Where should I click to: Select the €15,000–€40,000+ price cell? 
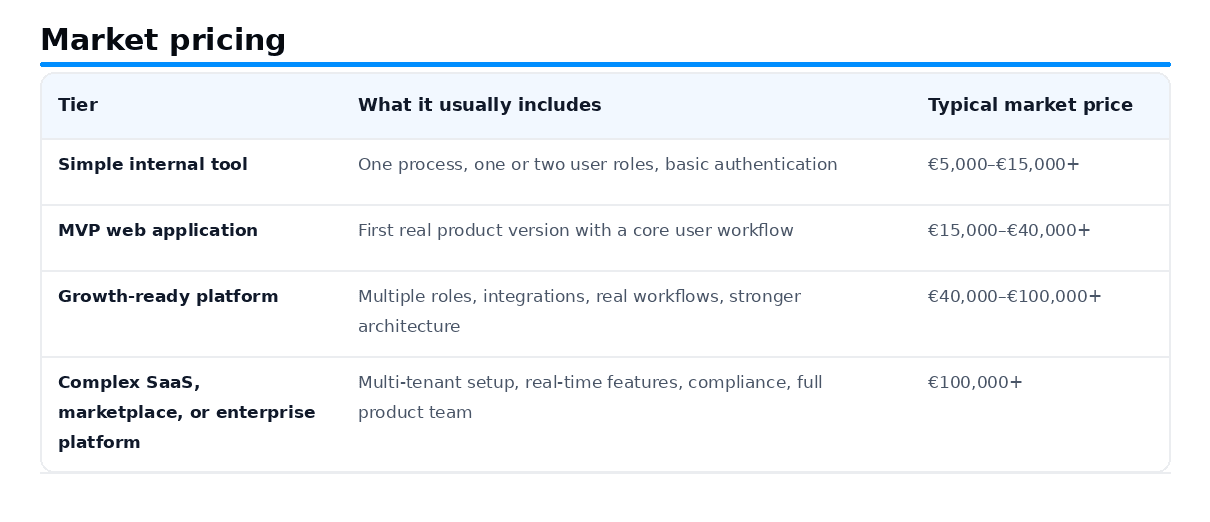coord(1009,230)
